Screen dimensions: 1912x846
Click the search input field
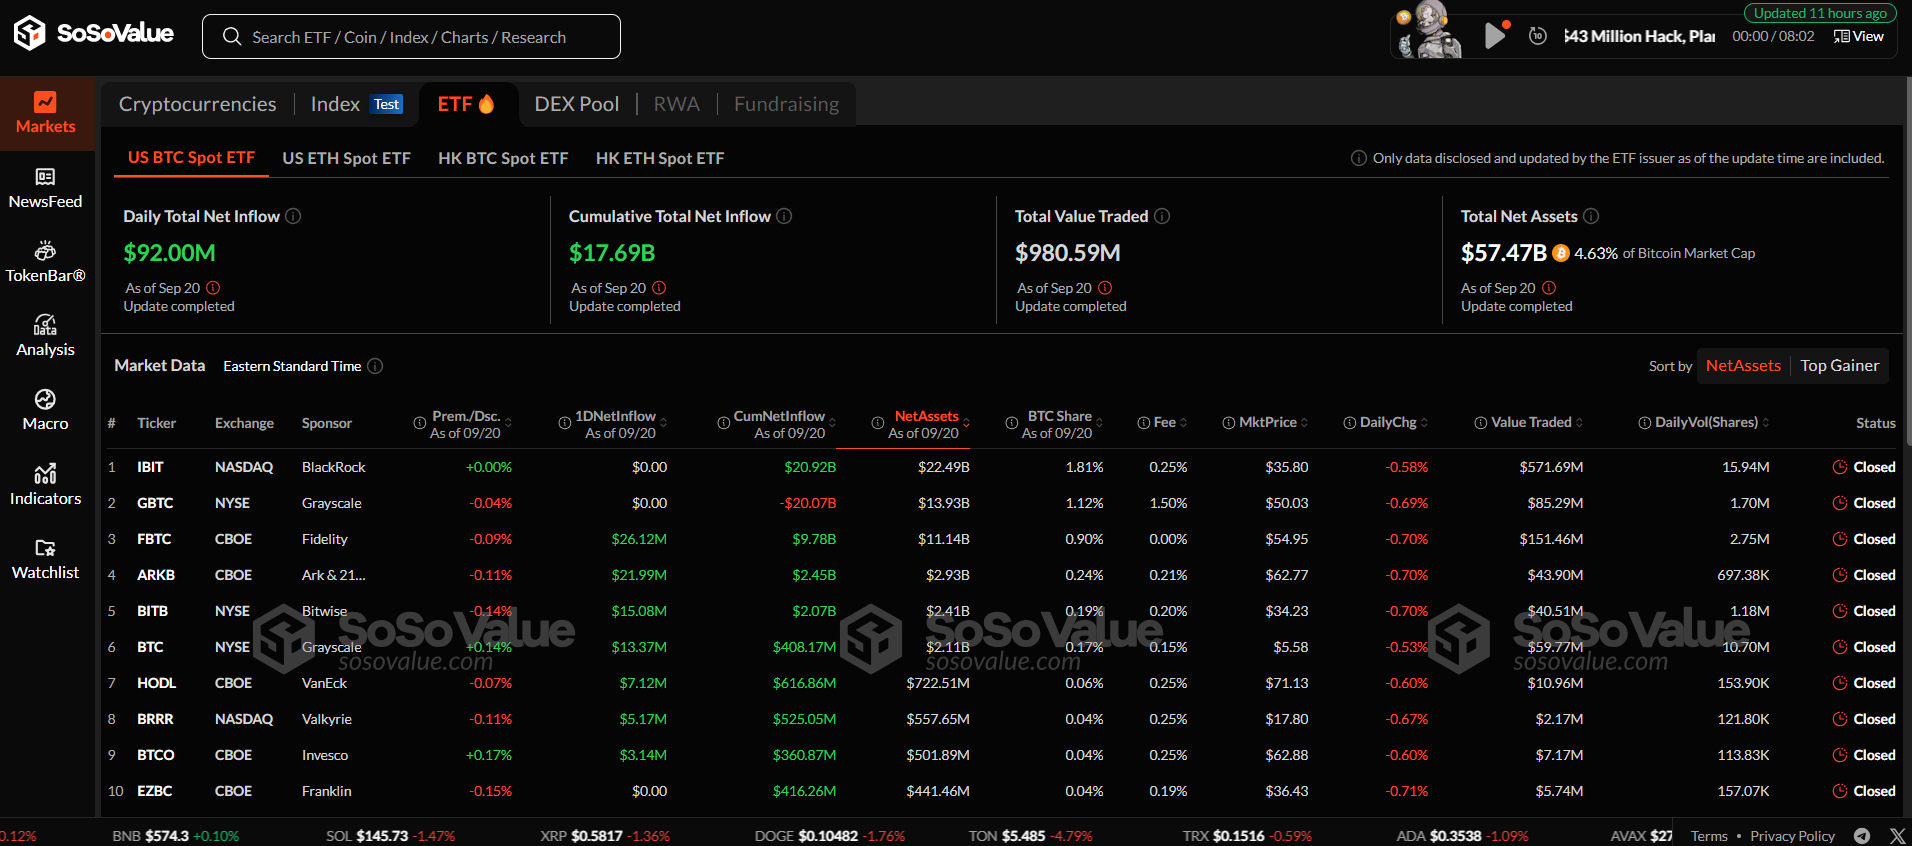(411, 37)
